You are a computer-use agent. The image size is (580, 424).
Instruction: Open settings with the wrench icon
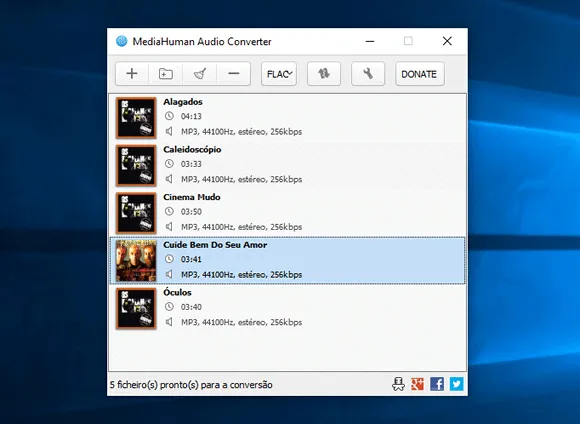coord(368,74)
